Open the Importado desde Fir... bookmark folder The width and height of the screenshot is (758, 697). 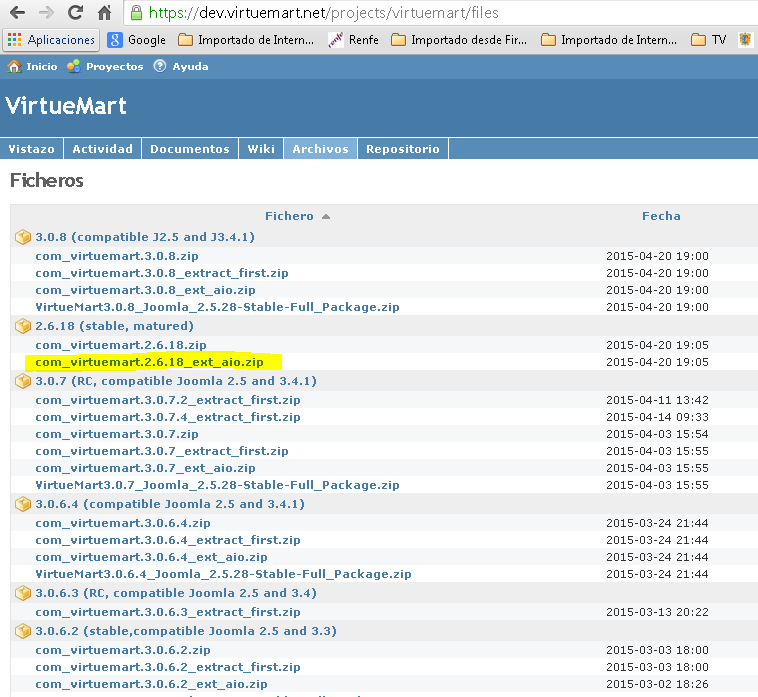(459, 40)
